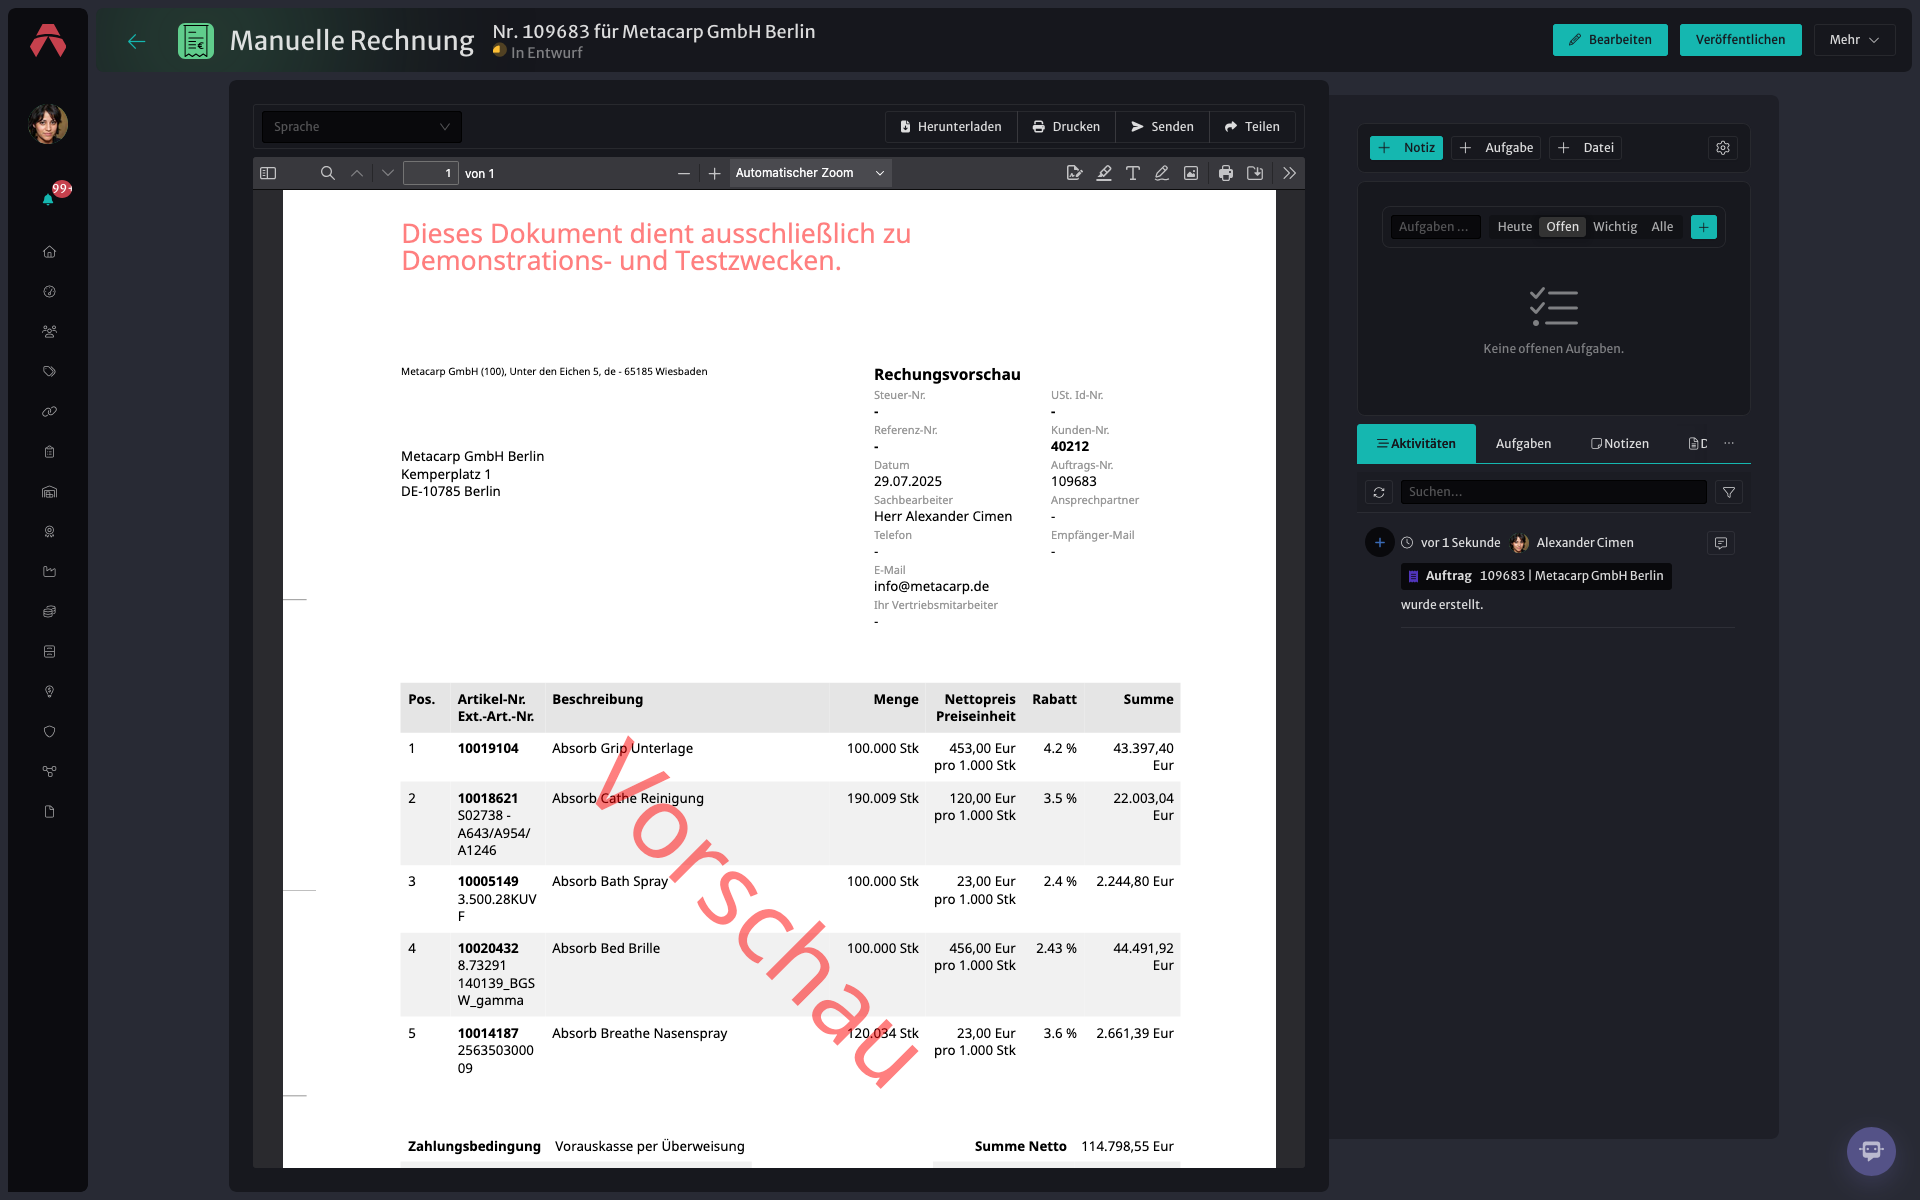Expand the Mehr menu

[x=1854, y=40]
